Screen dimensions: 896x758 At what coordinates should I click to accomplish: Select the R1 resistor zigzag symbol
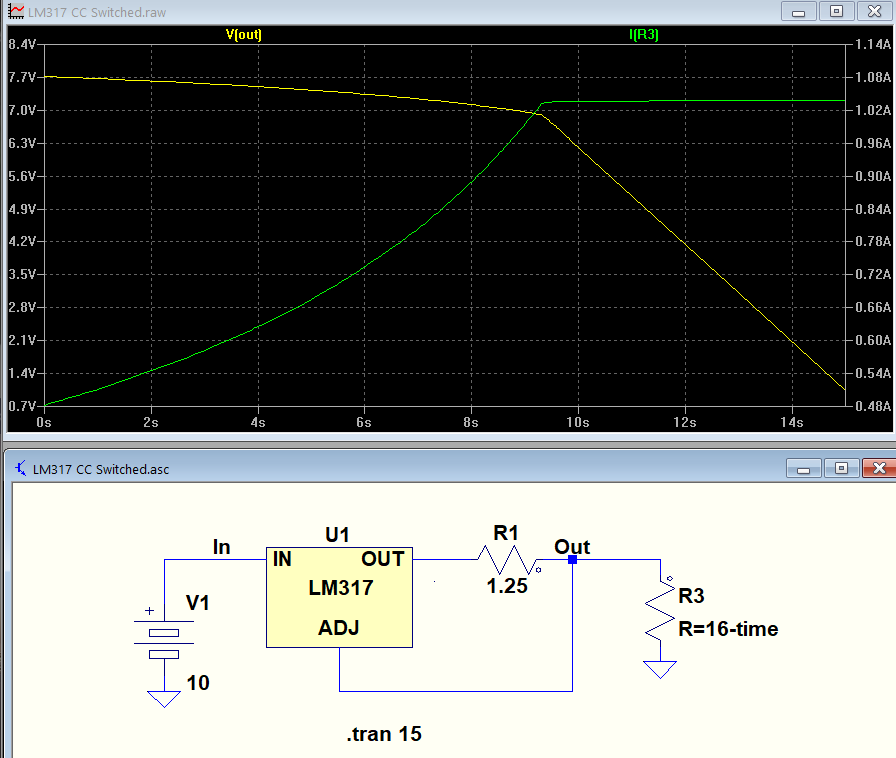pos(506,559)
